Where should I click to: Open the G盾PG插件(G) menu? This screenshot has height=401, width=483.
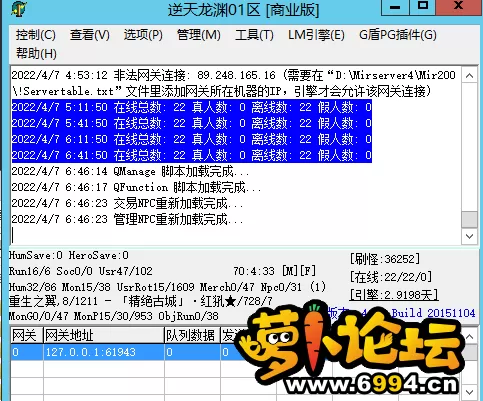click(398, 35)
